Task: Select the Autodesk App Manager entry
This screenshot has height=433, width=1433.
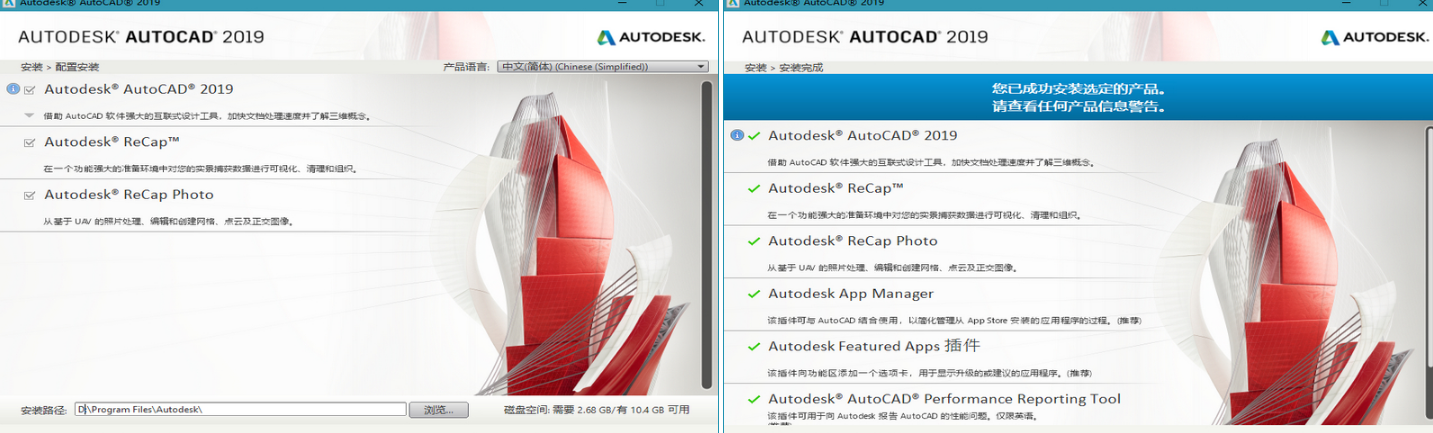Action: tap(851, 294)
